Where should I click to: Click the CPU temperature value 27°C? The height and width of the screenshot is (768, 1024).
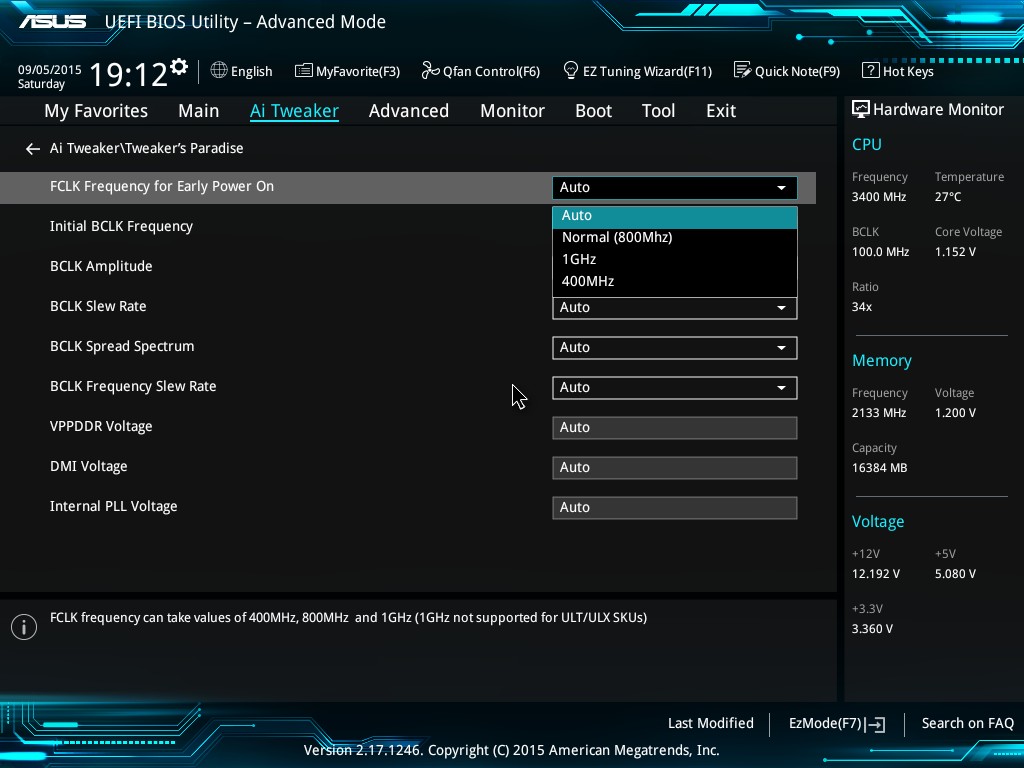(948, 197)
